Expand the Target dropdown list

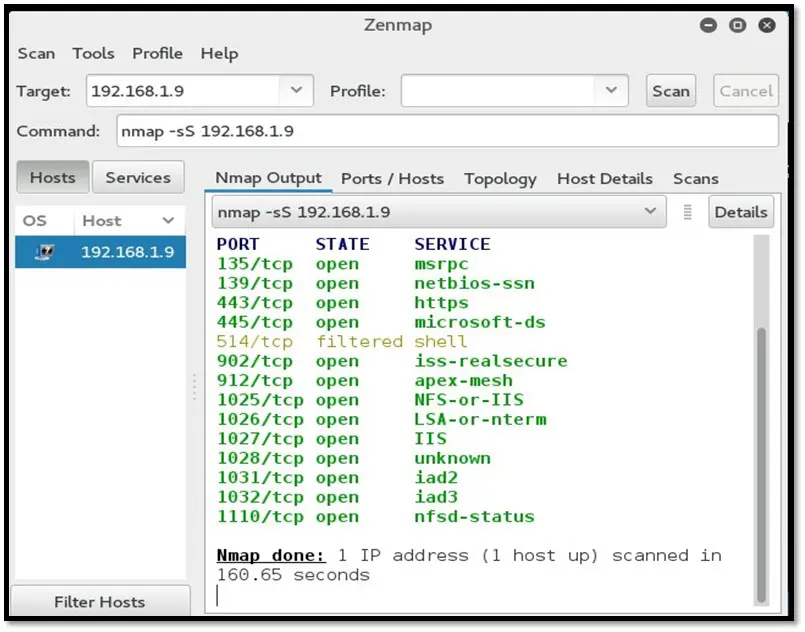coord(296,91)
